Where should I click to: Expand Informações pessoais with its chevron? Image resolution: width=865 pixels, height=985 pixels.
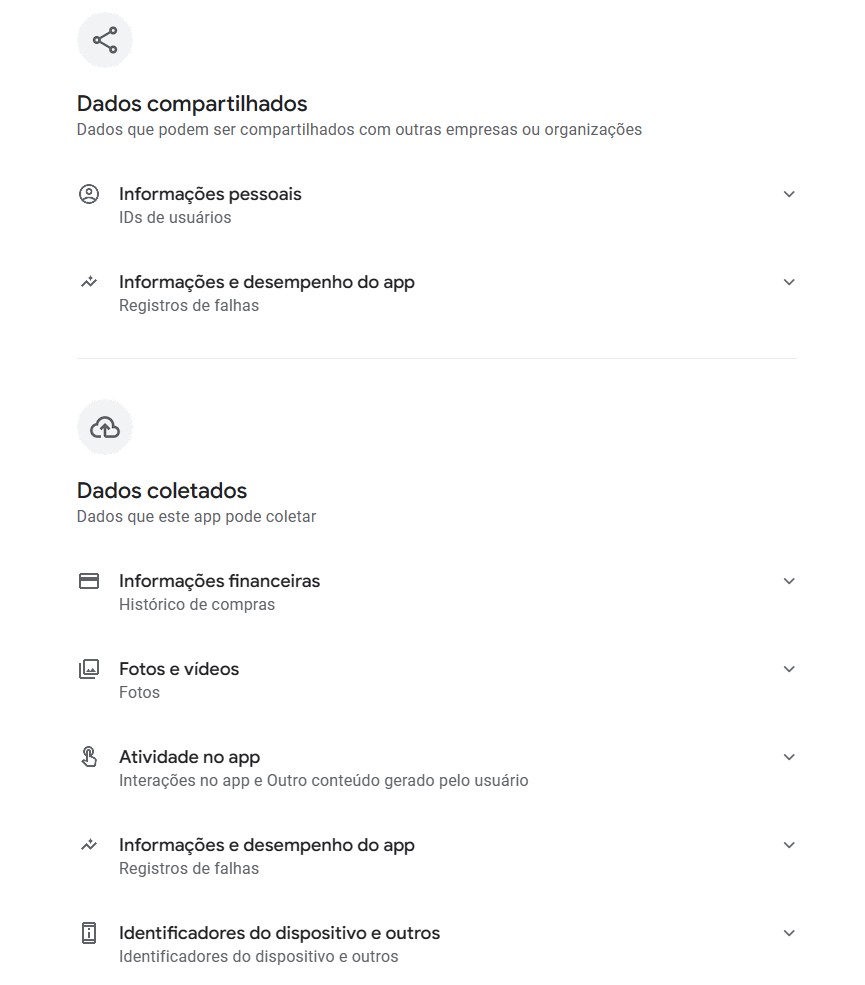(x=789, y=194)
